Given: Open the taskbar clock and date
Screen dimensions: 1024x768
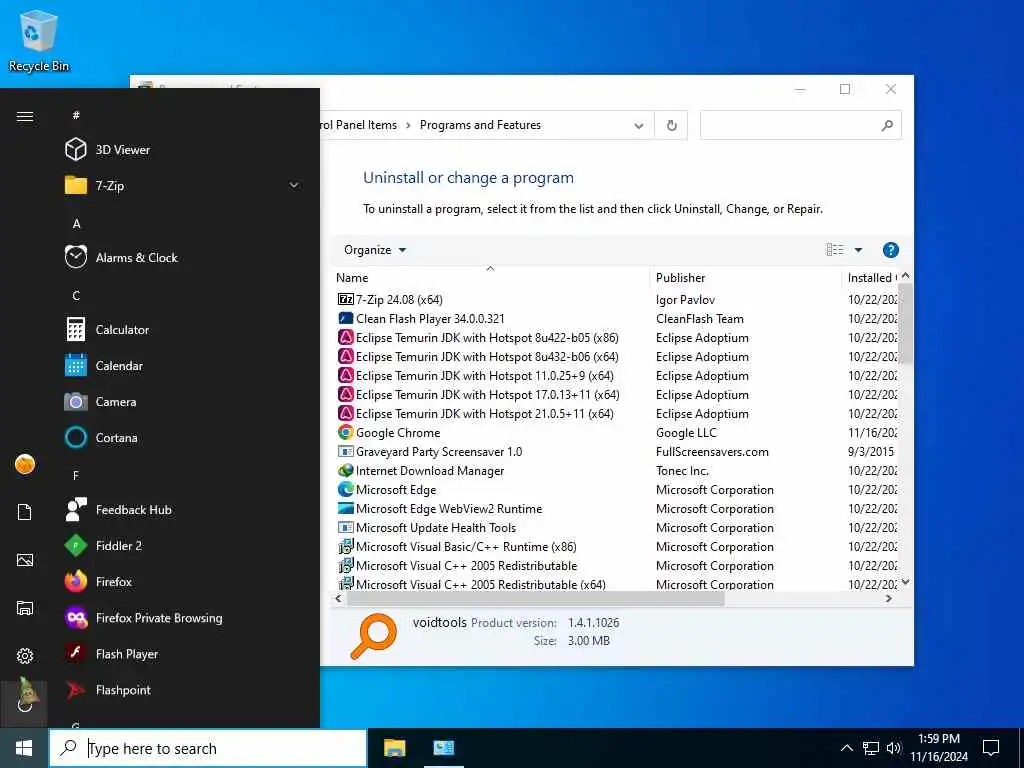Looking at the screenshot, I should click(x=939, y=748).
